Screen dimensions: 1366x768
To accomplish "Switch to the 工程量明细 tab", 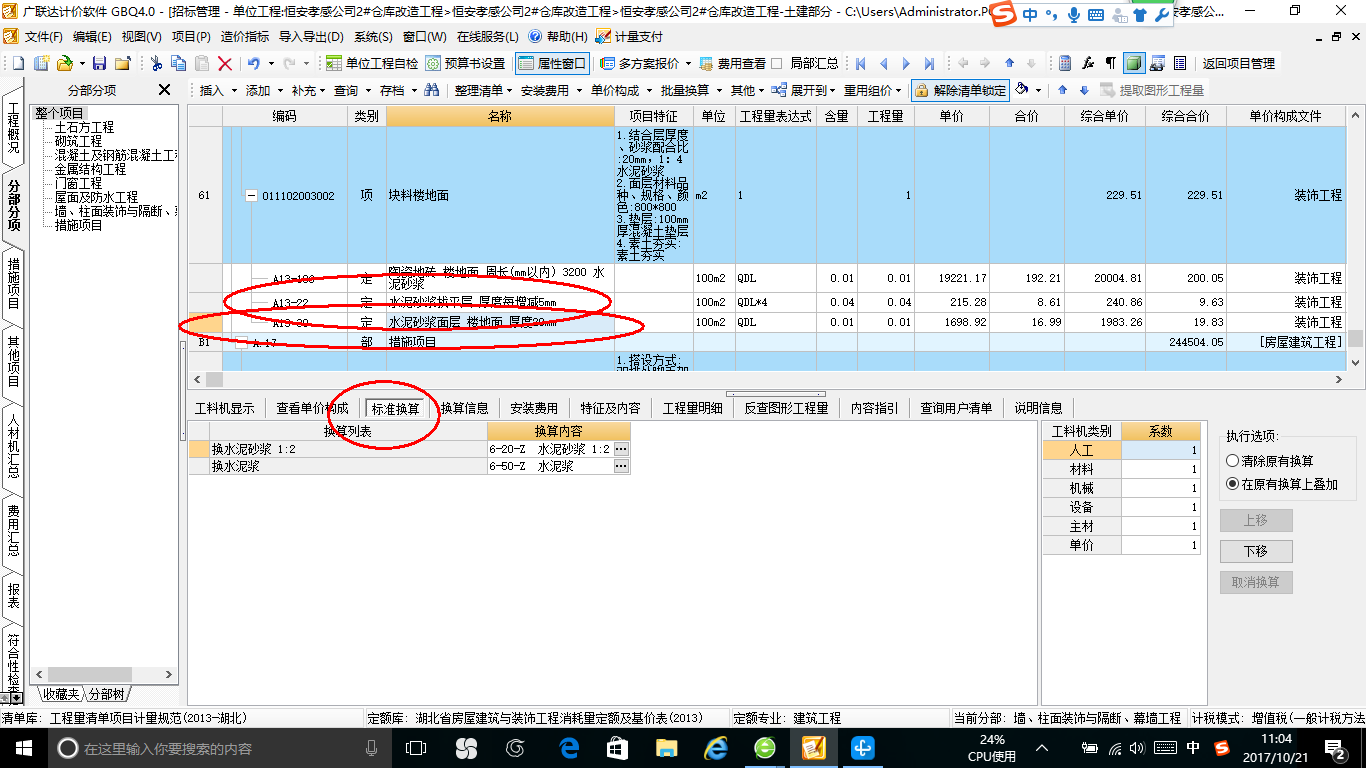I will point(692,408).
